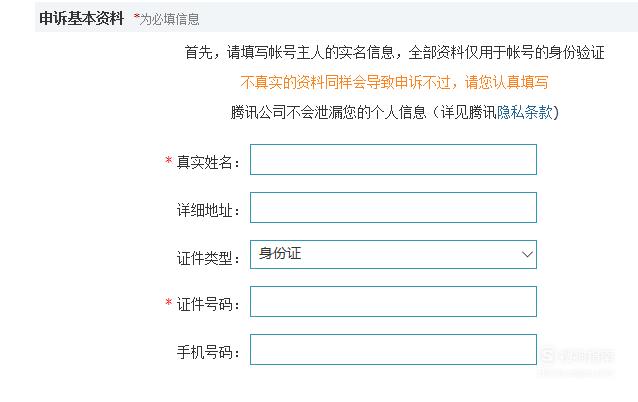Viewport: 638px width, 402px height.
Task: Click the *为必填信息 note in header
Action: [166, 19]
